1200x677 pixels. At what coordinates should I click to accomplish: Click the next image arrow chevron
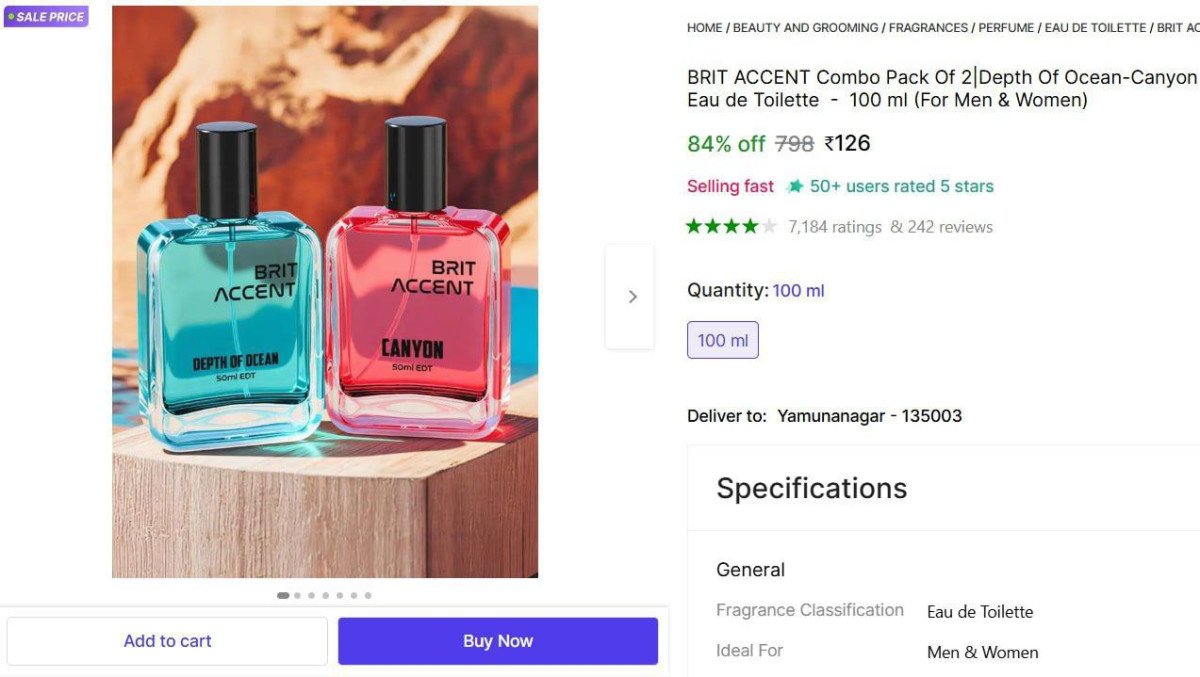tap(631, 297)
